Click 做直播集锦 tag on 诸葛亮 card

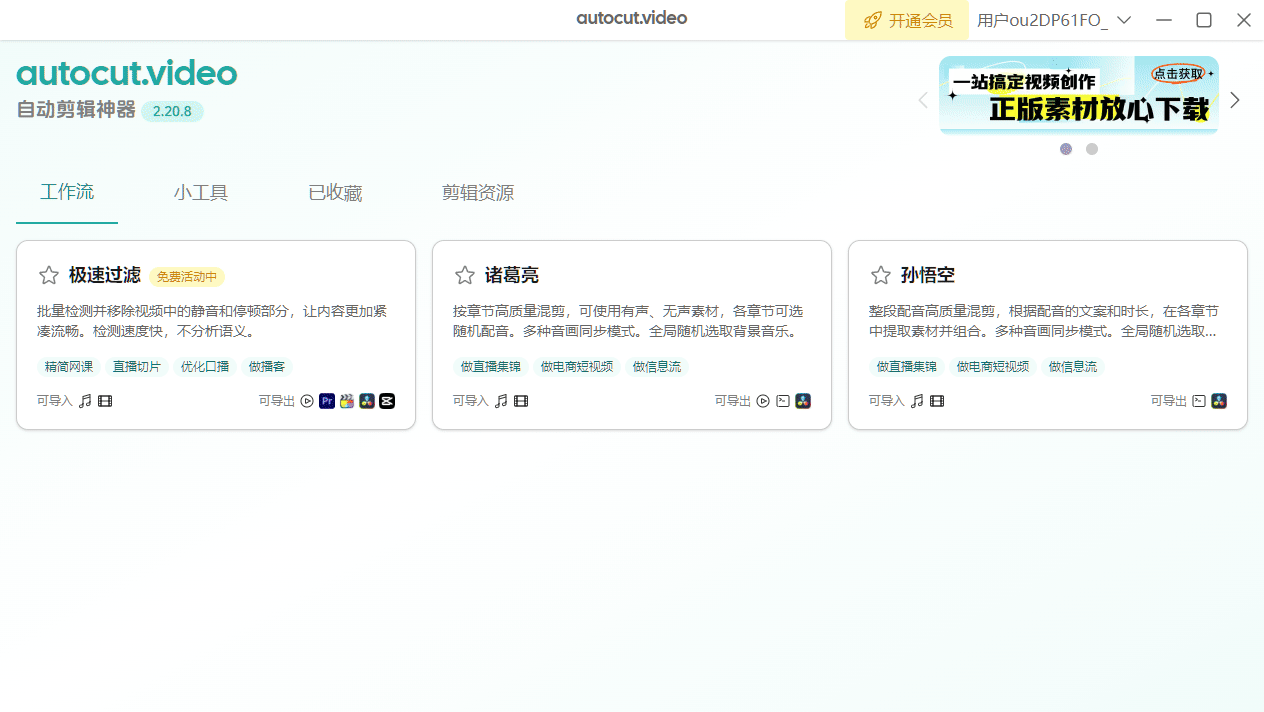point(491,367)
